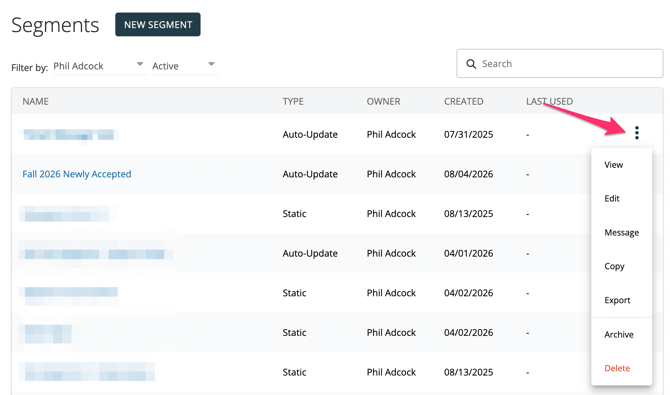670x395 pixels.
Task: Sort by the CREATED column header
Action: pos(464,101)
